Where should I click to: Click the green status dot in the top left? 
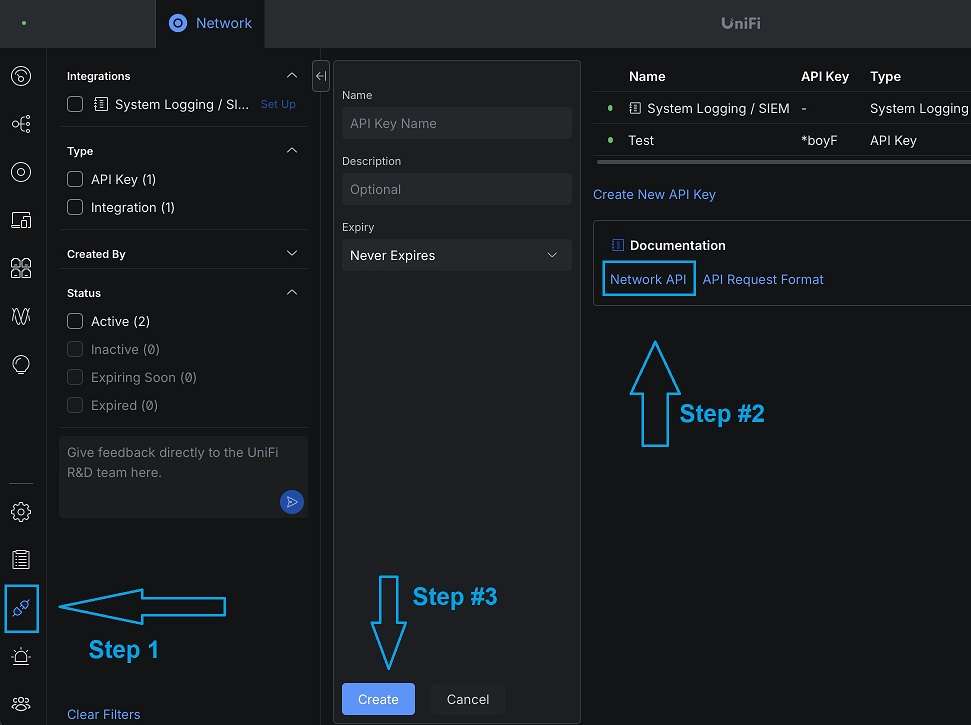(x=24, y=24)
